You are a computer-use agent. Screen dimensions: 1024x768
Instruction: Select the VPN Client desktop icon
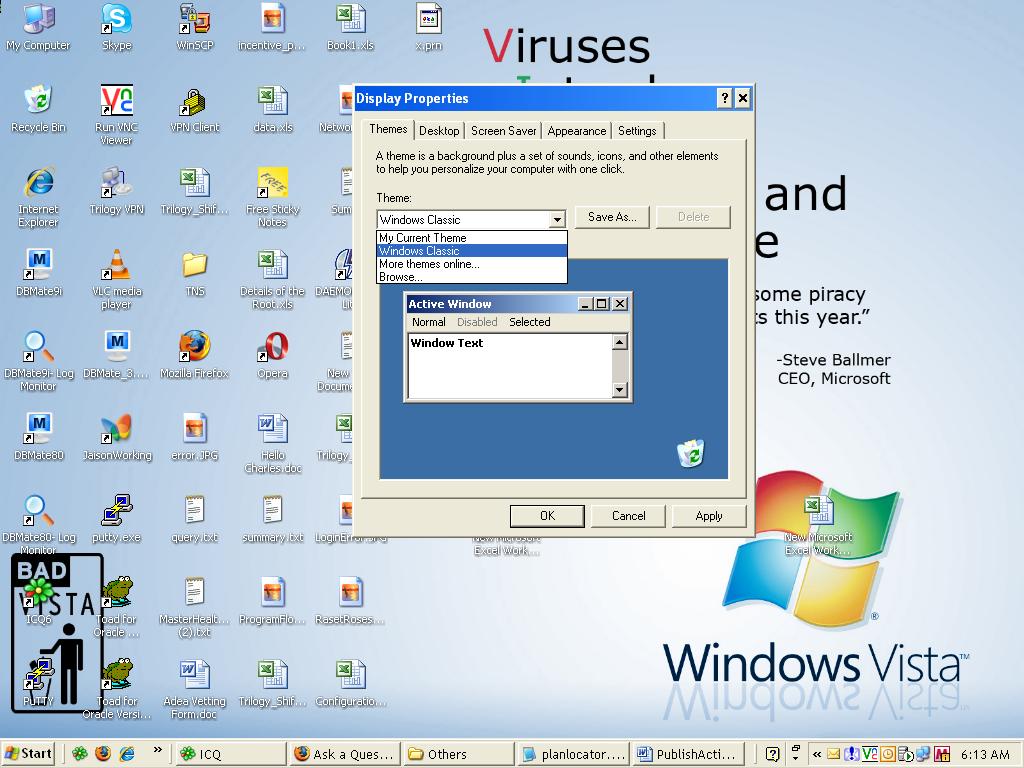(x=195, y=108)
